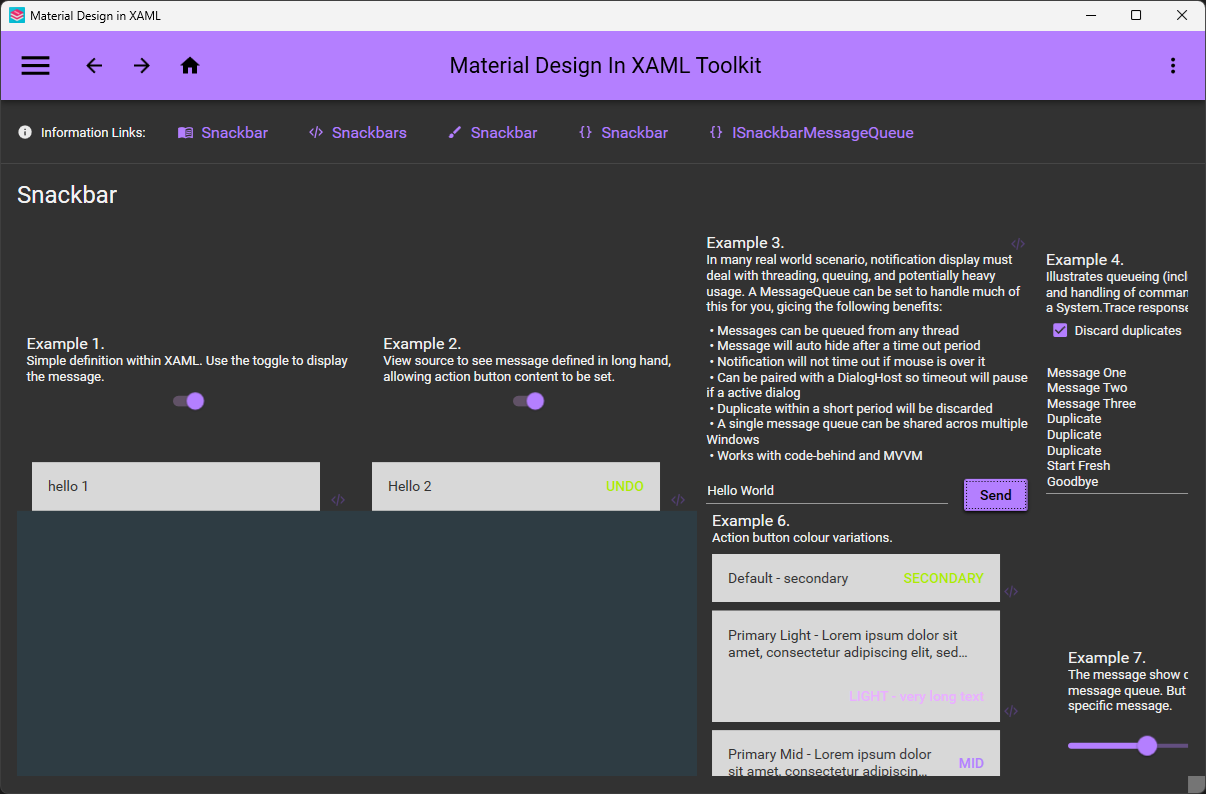Turn off the Example 1 toggle switch
1206x794 pixels.
coord(188,401)
